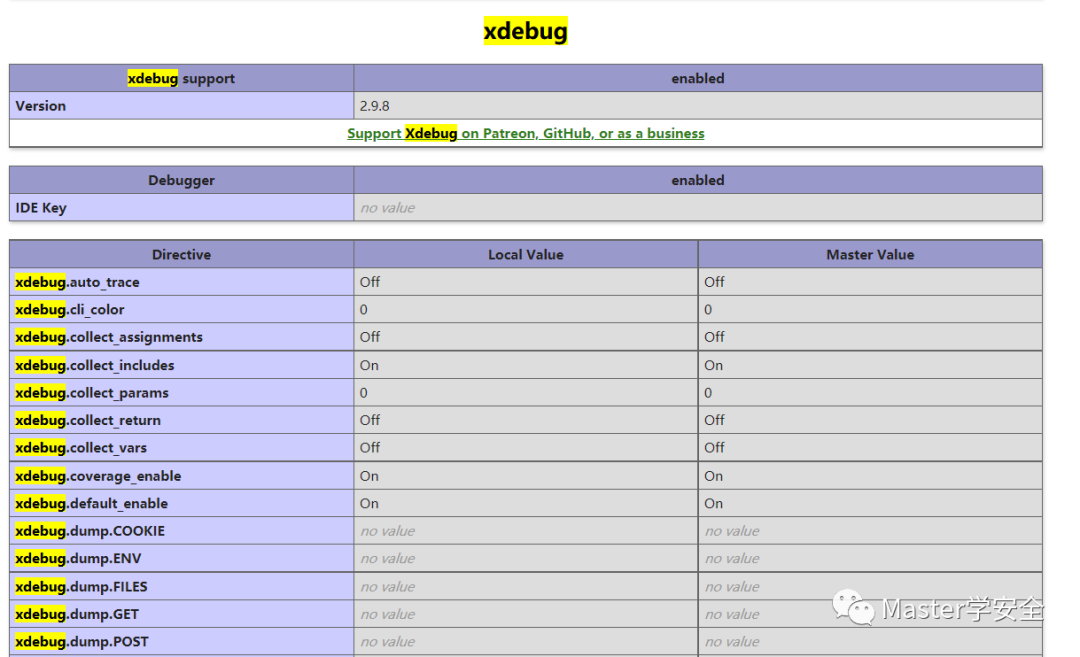The image size is (1080, 657).
Task: Open the Support Xdebug on Patreon link
Action: coord(526,134)
